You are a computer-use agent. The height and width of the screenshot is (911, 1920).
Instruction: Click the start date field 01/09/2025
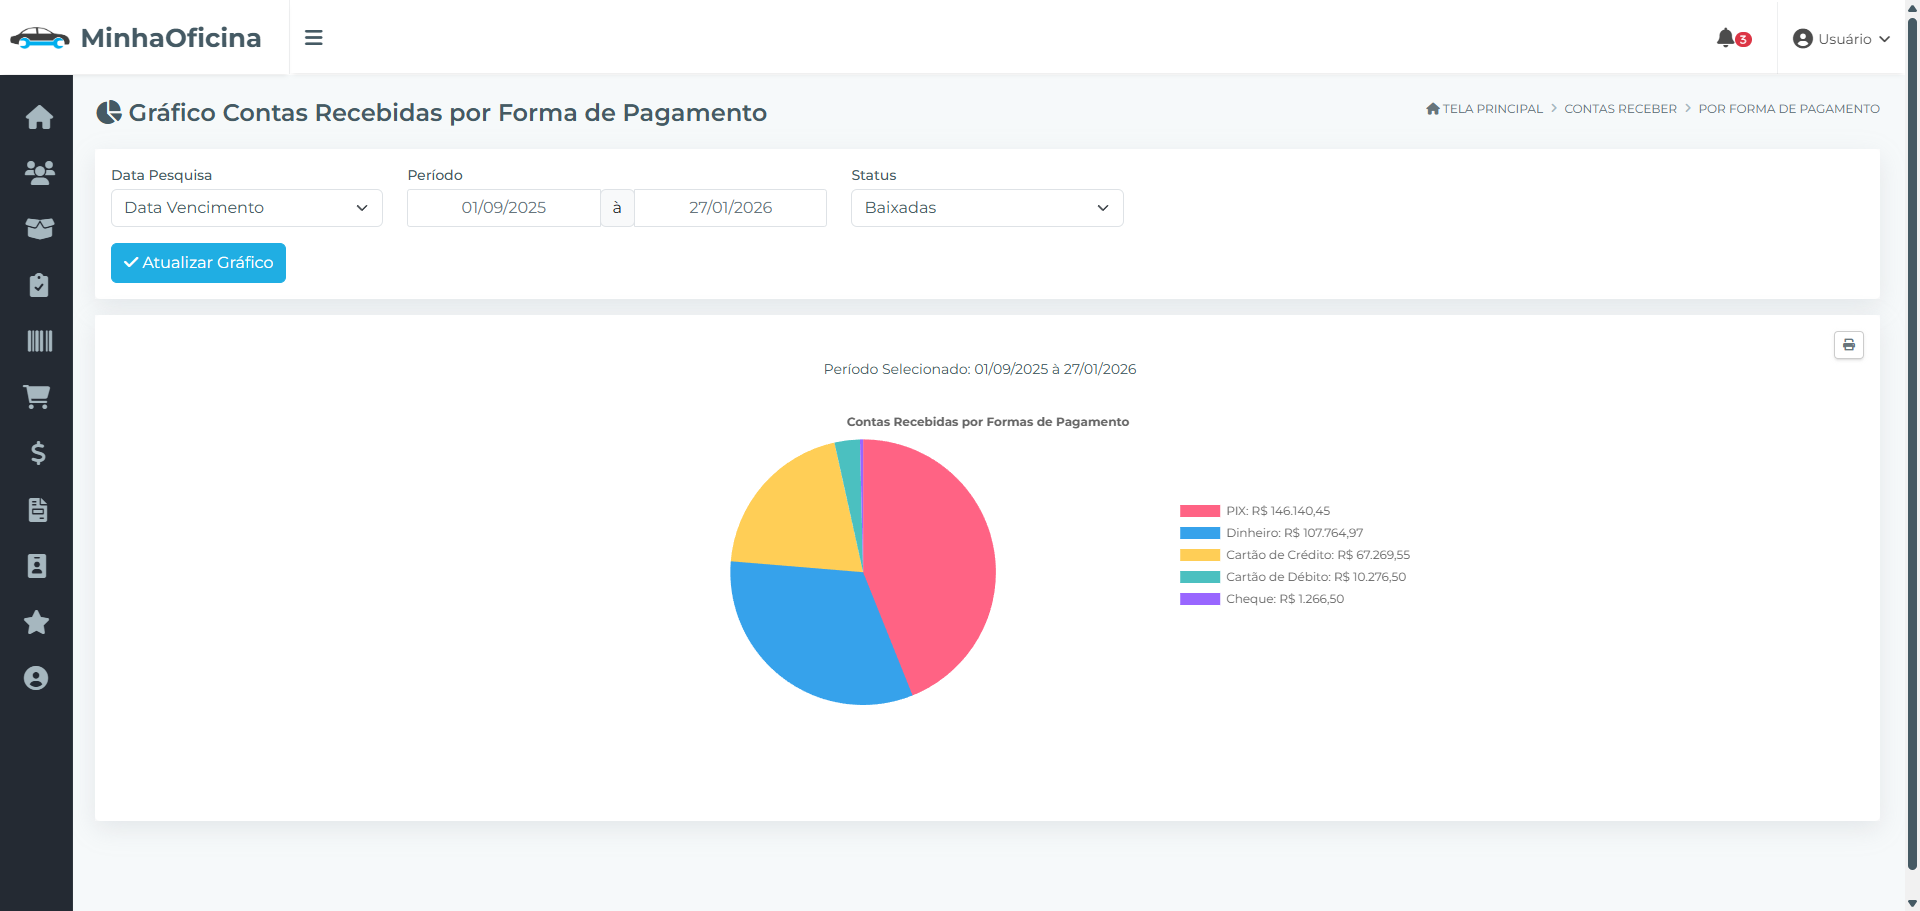(504, 208)
